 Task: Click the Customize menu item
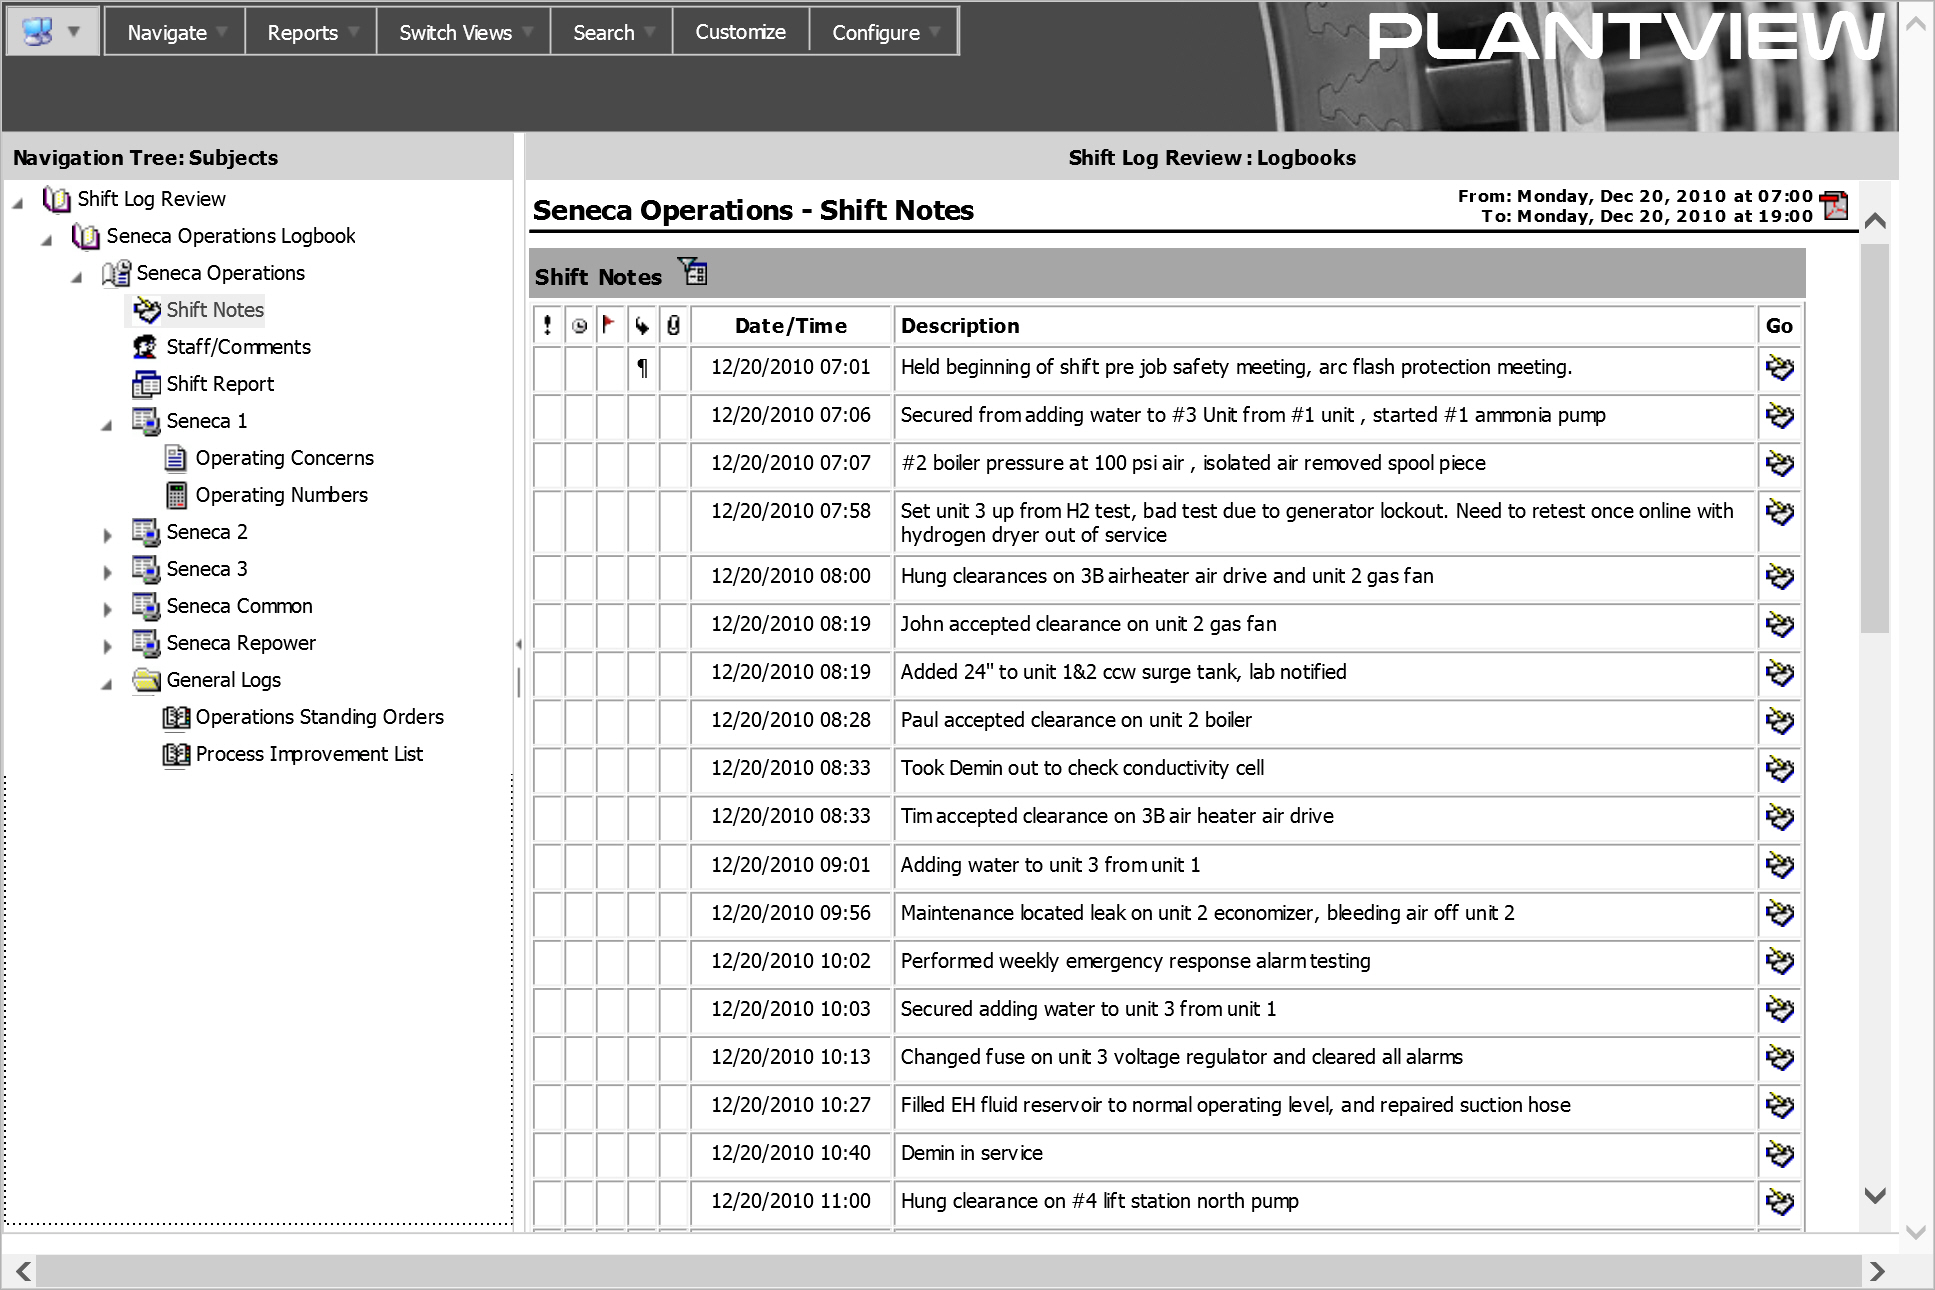(741, 32)
